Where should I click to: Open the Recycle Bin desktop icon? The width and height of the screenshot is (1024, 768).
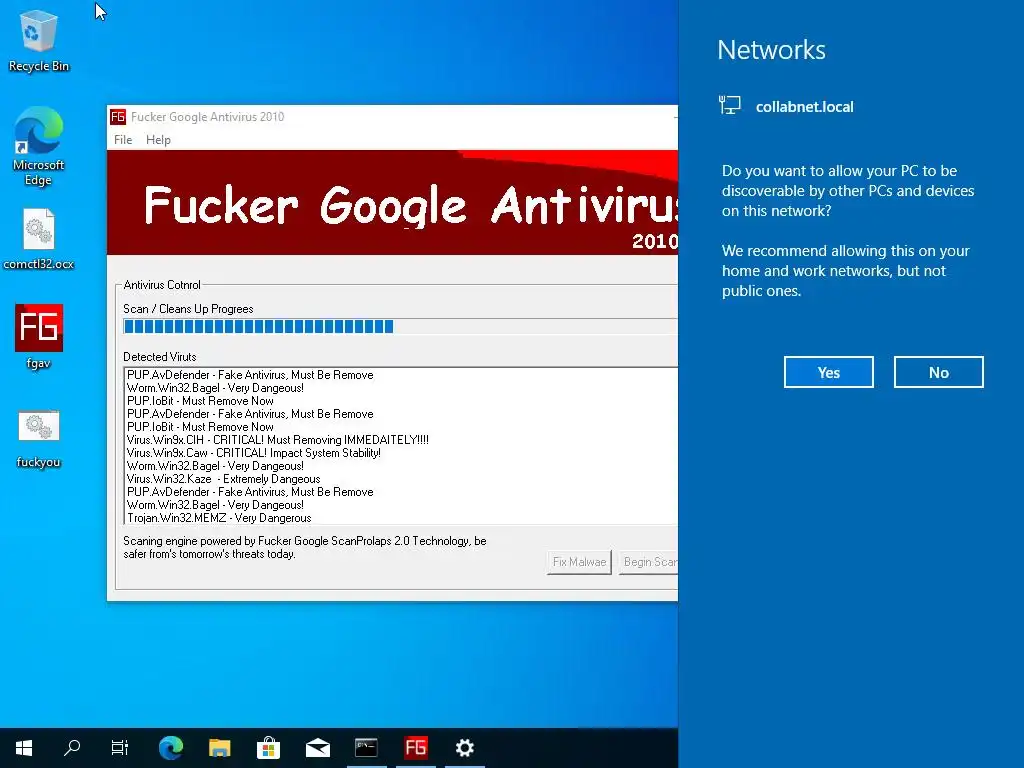(39, 41)
